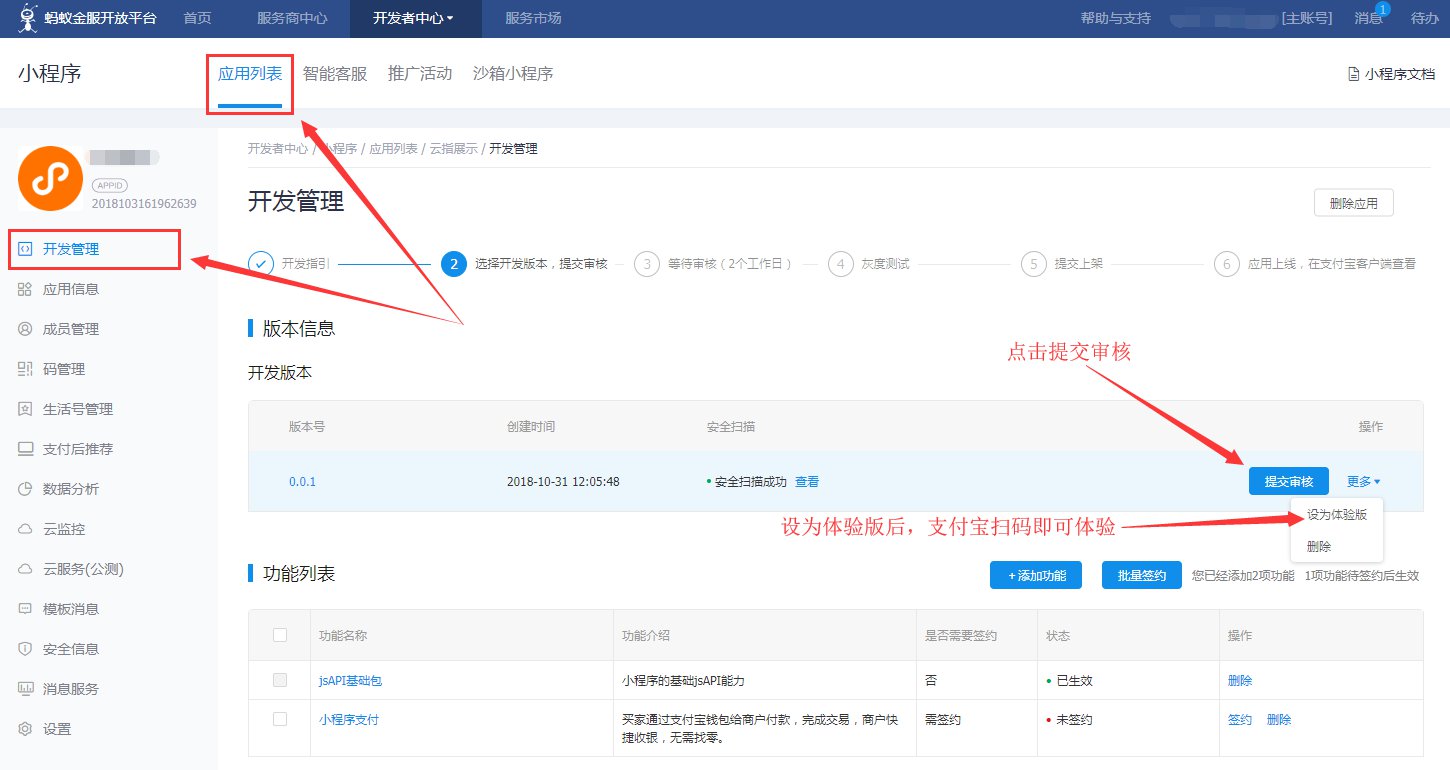Click 云指展示 in the breadcrumb

point(453,148)
